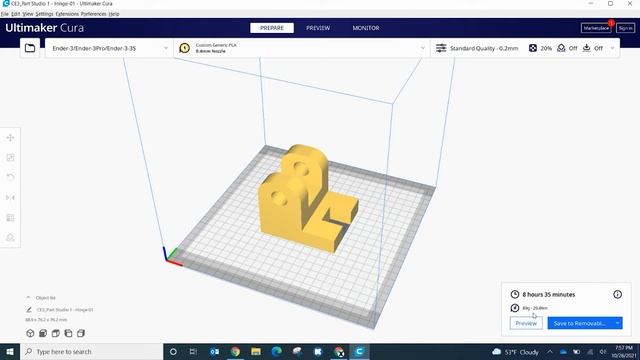Click the Cura icon in taskbar
Viewport: 640px width, 360px height.
pyautogui.click(x=359, y=351)
